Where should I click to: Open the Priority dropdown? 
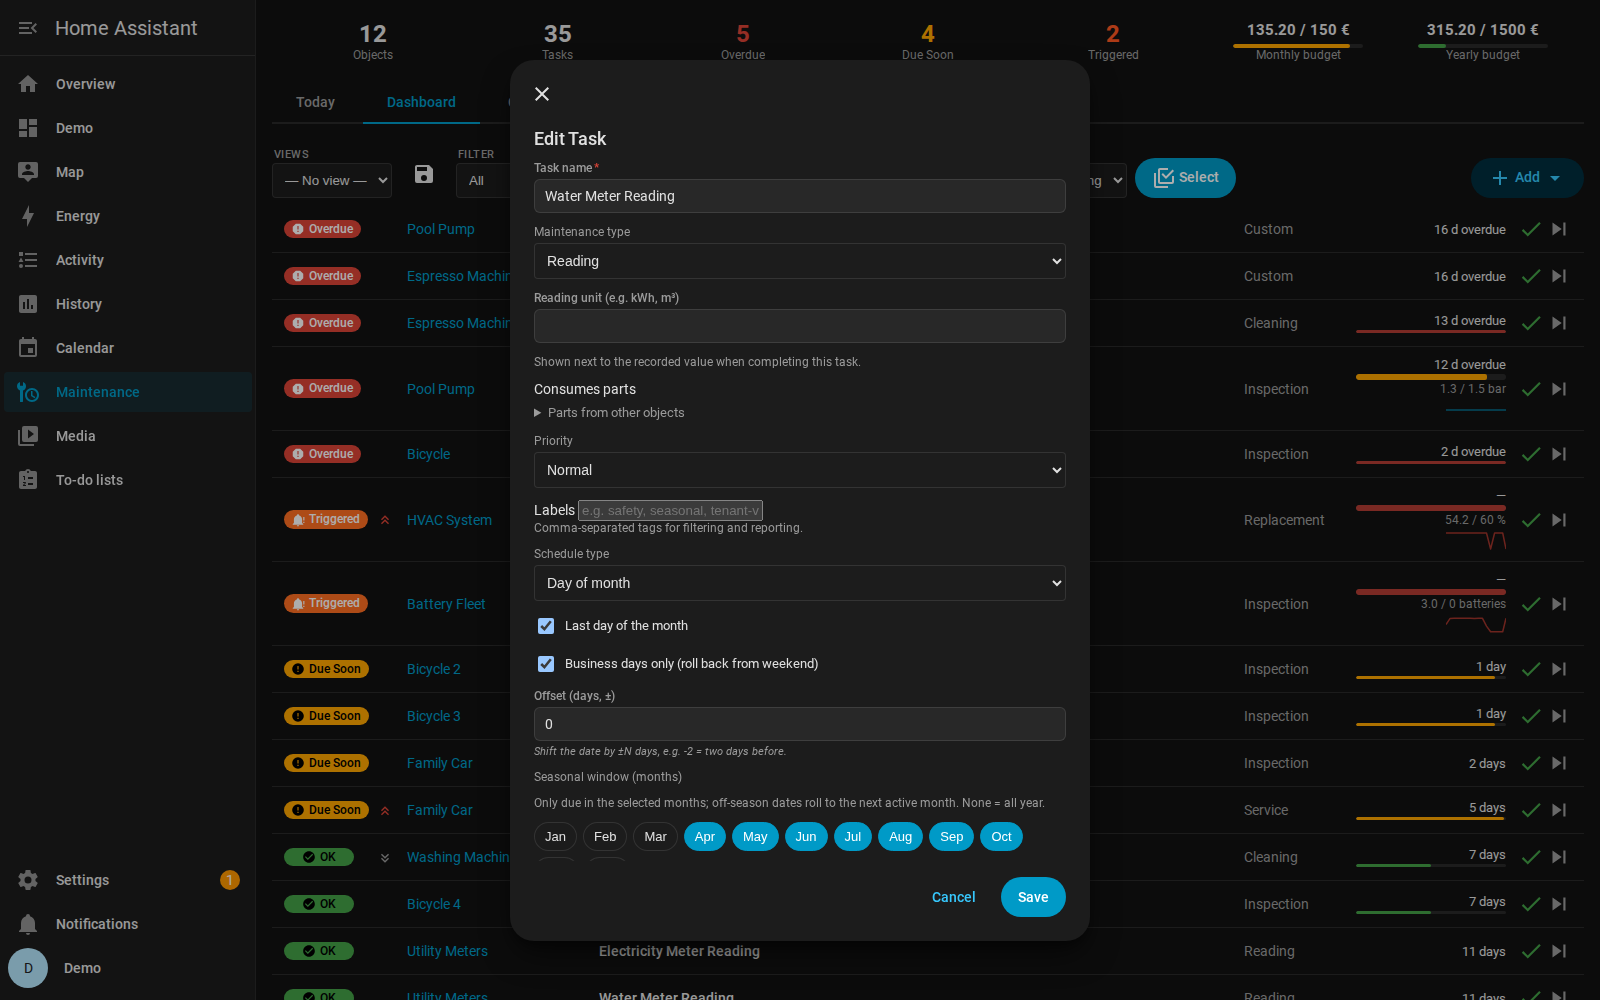click(800, 470)
